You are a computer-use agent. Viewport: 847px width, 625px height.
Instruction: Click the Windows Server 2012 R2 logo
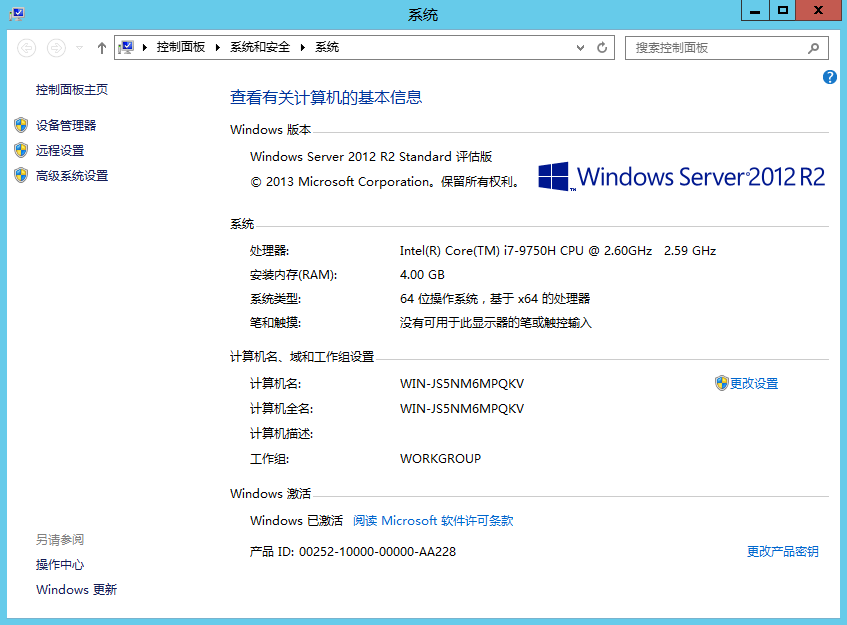pyautogui.click(x=682, y=177)
